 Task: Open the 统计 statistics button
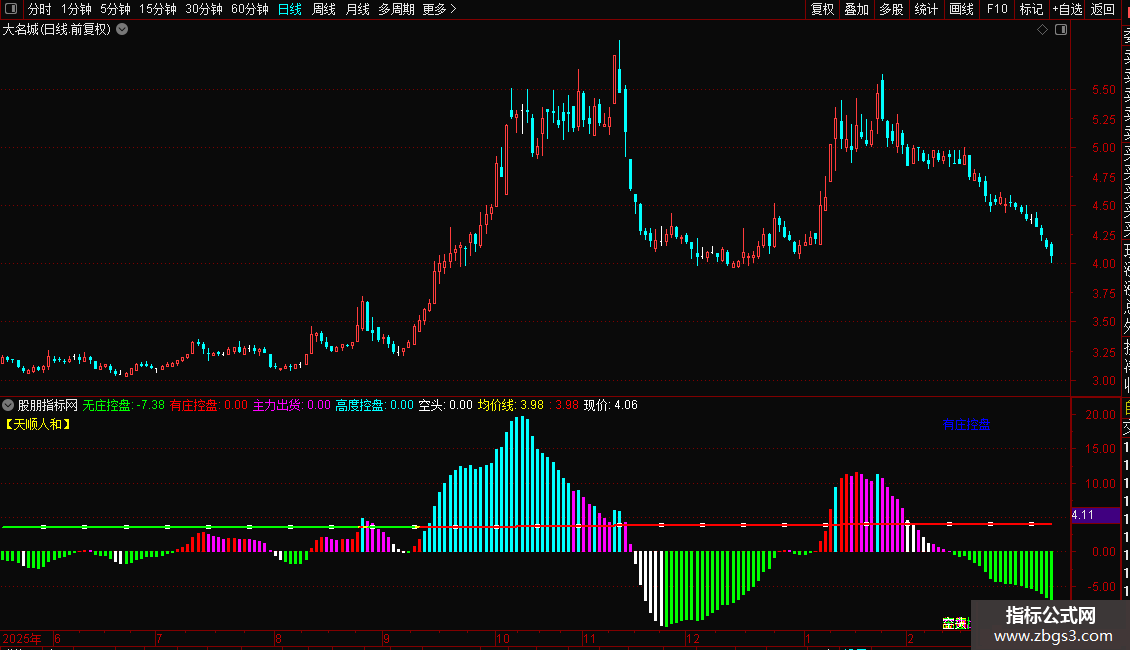[x=926, y=9]
